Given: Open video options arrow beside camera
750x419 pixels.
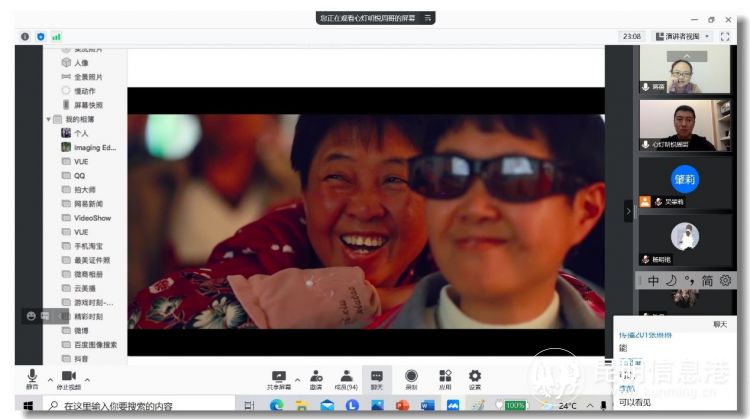Looking at the screenshot, I should [87, 380].
